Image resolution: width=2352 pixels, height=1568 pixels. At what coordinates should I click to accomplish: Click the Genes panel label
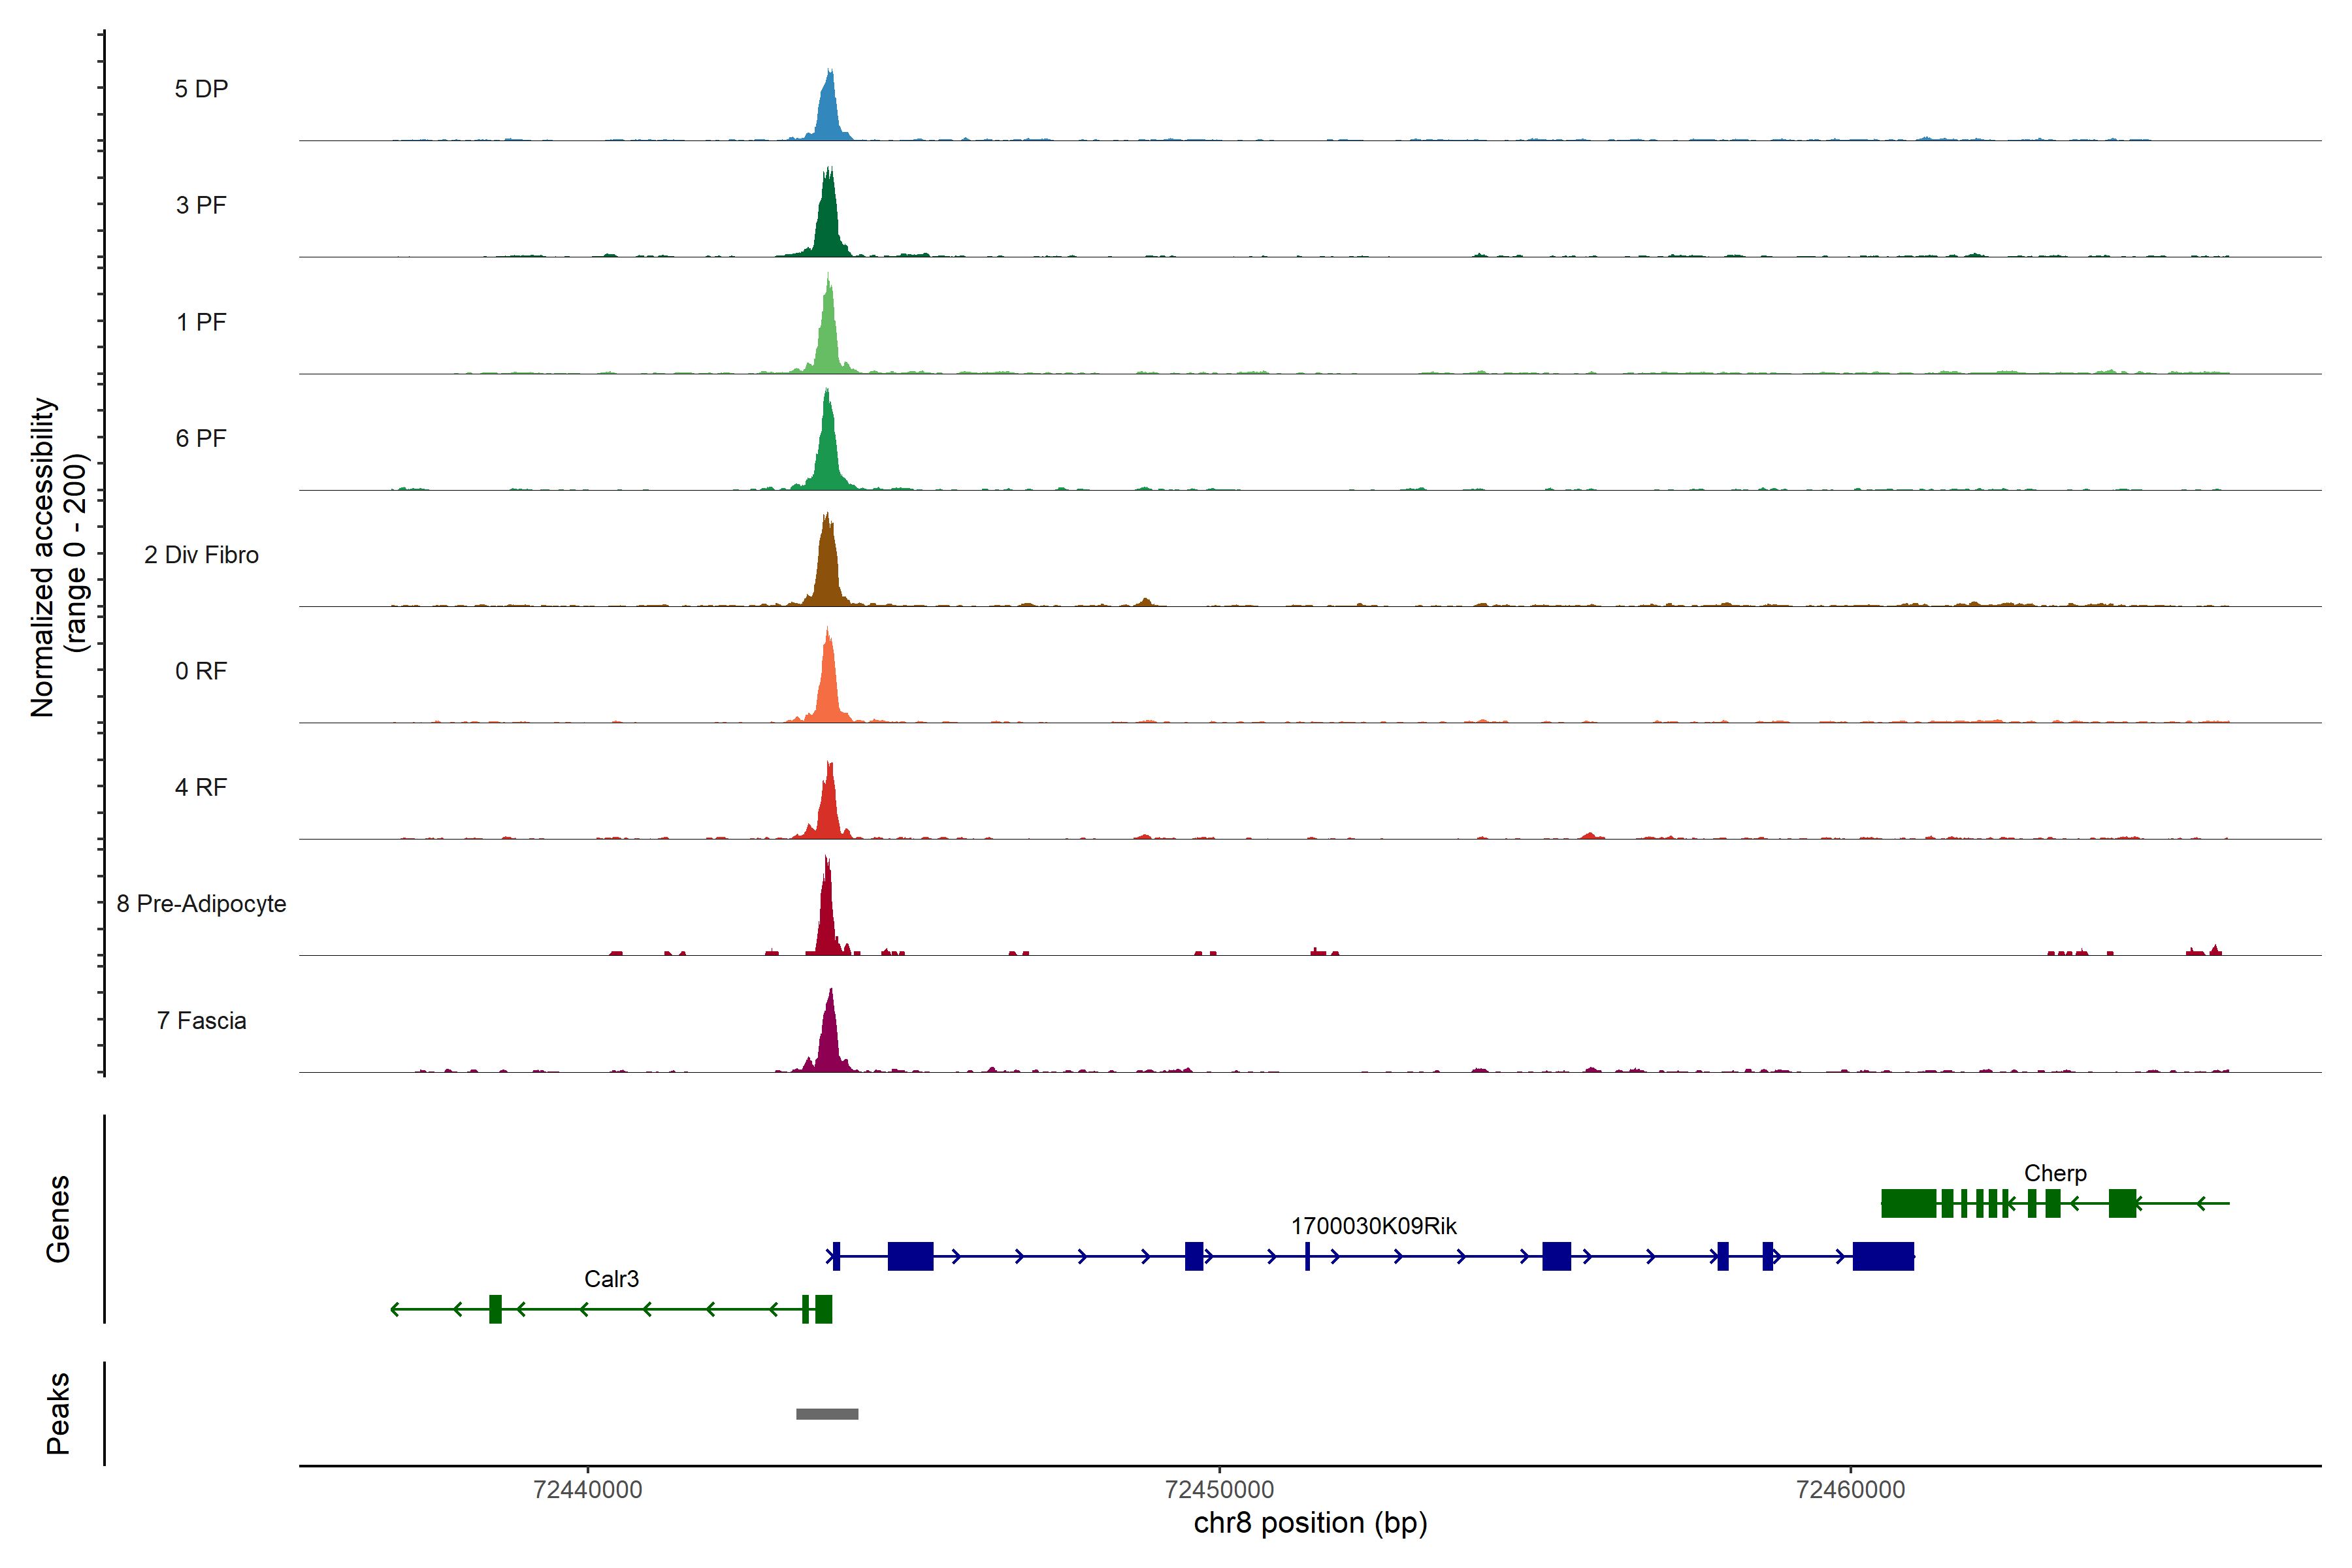click(x=58, y=1219)
